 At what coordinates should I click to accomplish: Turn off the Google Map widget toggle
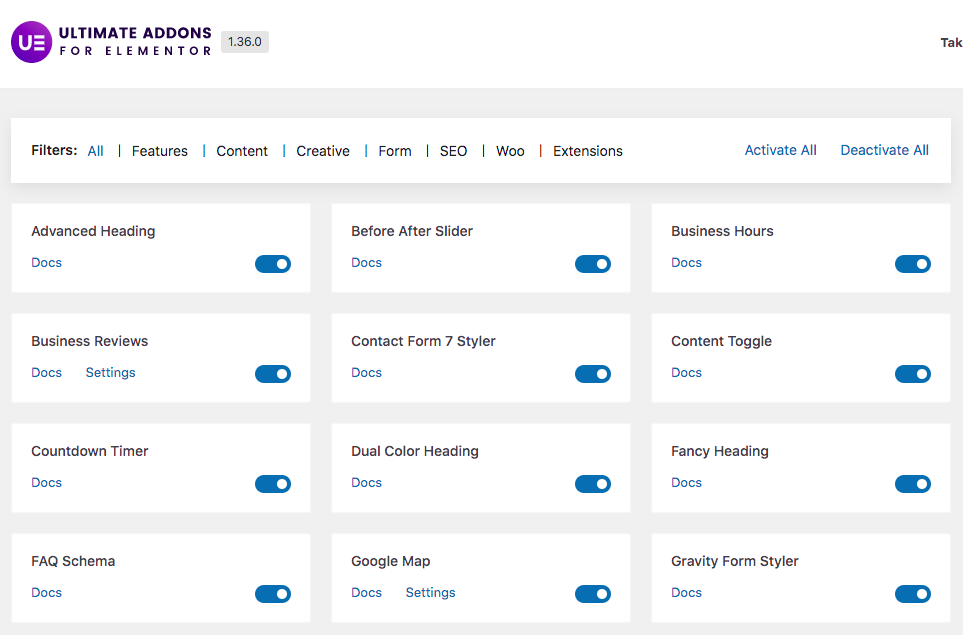[x=593, y=594]
